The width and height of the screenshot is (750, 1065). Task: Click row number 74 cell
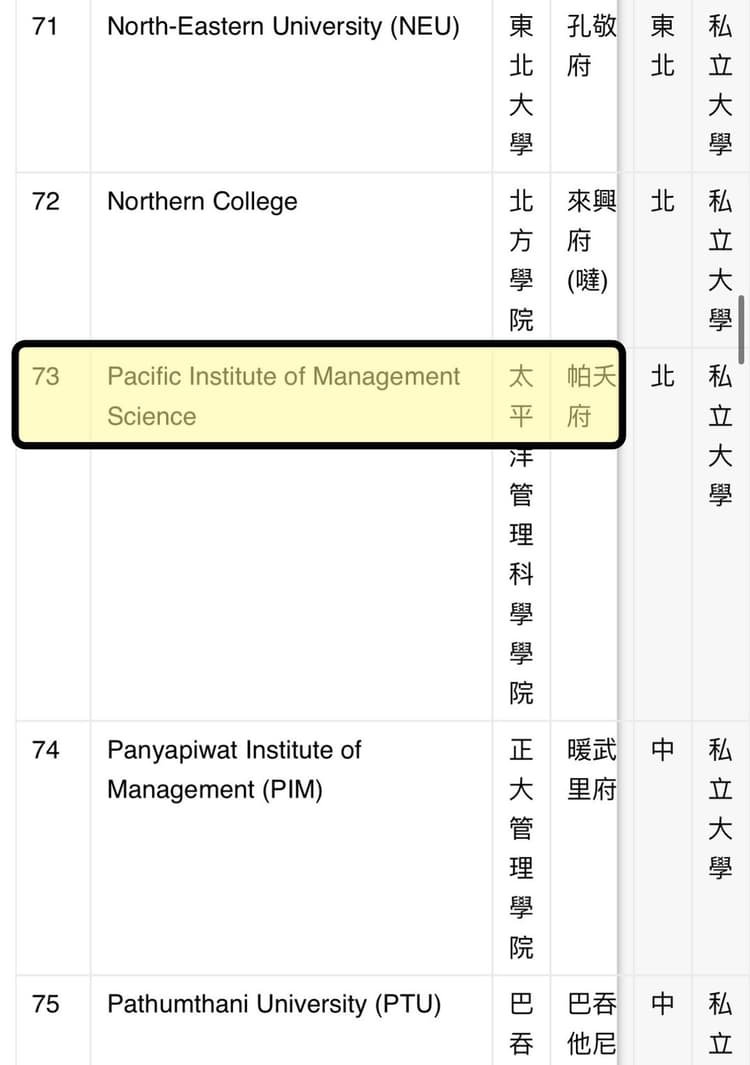(x=46, y=750)
